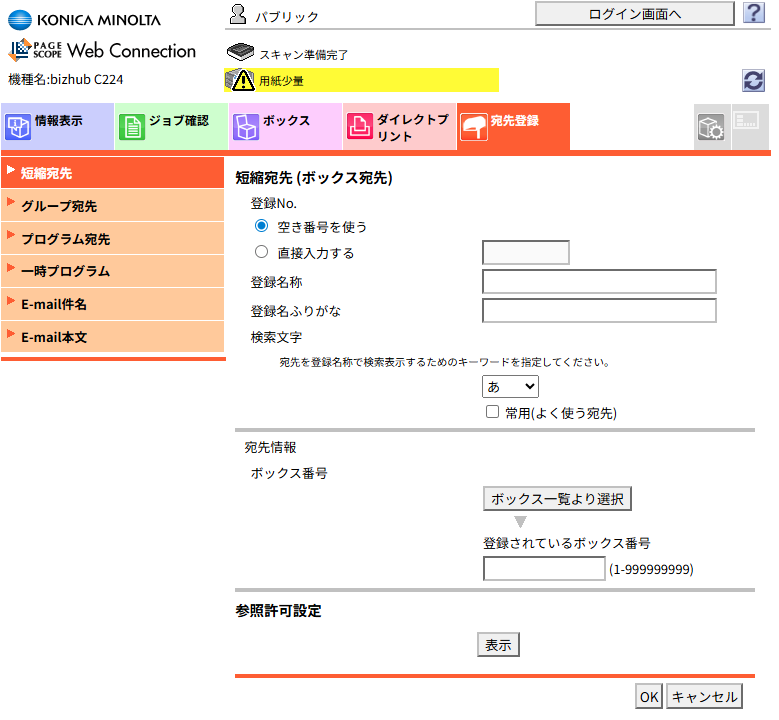Focus the 登録No. direct input field
This screenshot has height=720, width=779.
(526, 252)
